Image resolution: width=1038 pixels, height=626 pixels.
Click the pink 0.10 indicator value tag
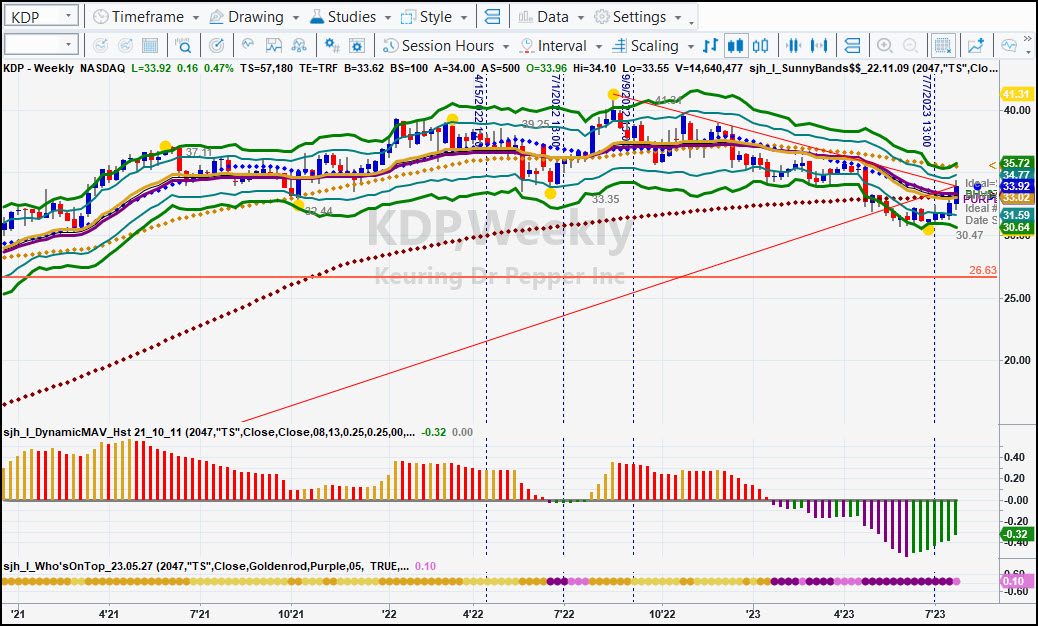click(1016, 582)
